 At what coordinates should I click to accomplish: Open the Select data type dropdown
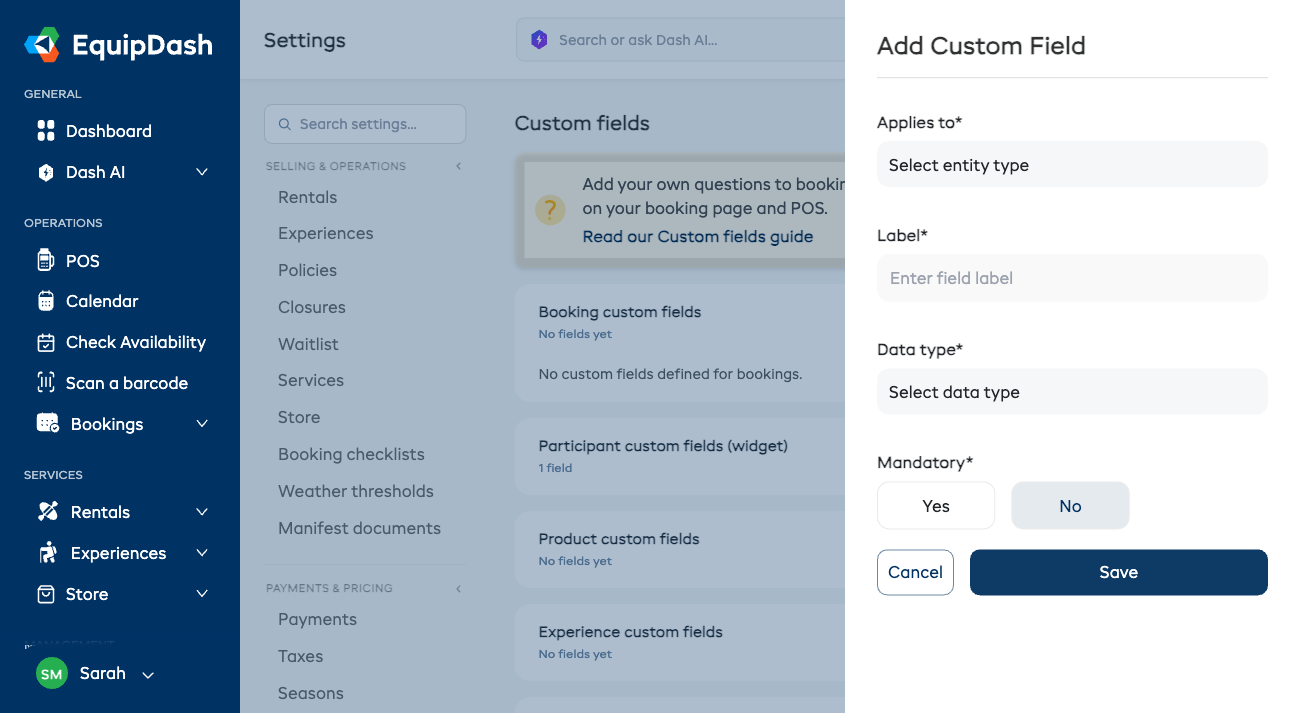coord(1072,392)
